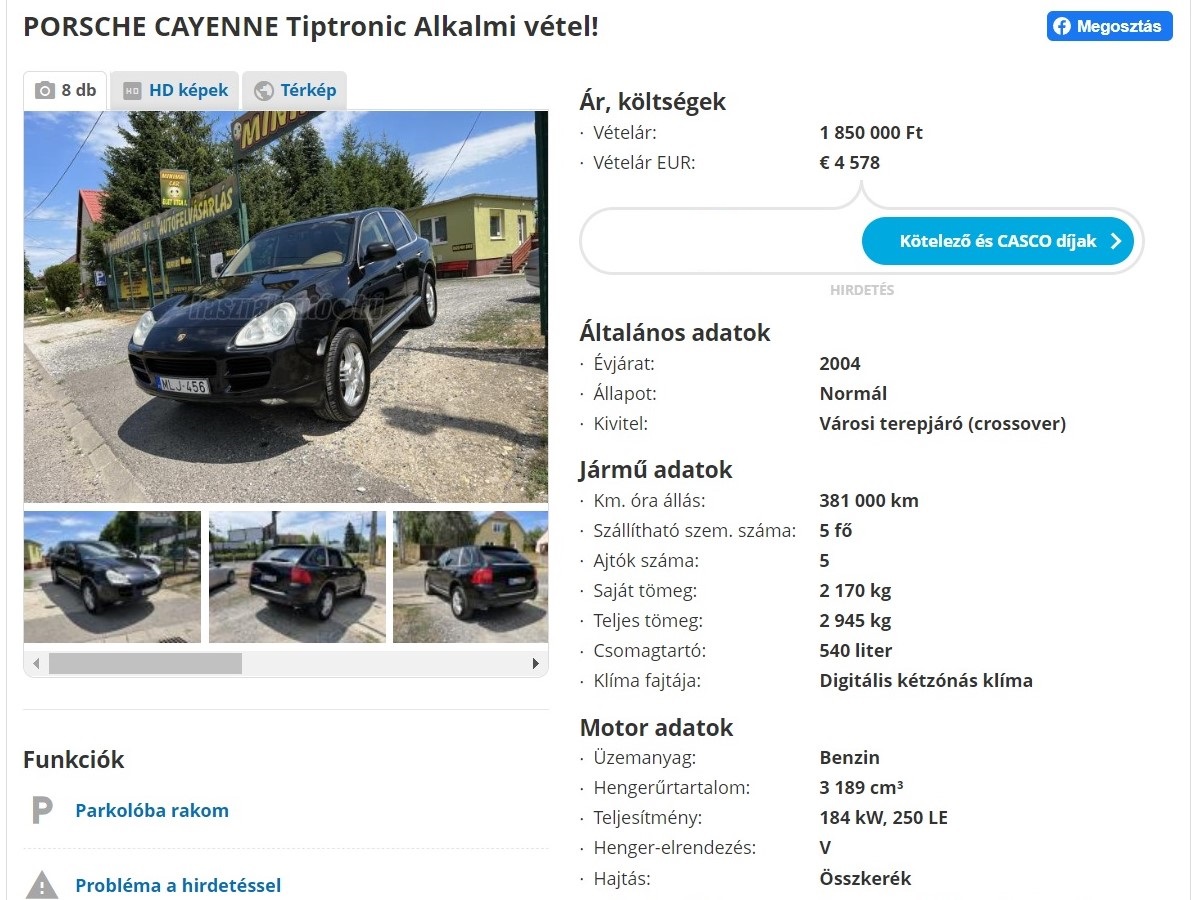Click chevron arrow on Kötelező és CASCO díjak
The height and width of the screenshot is (900, 1200).
pos(1117,241)
